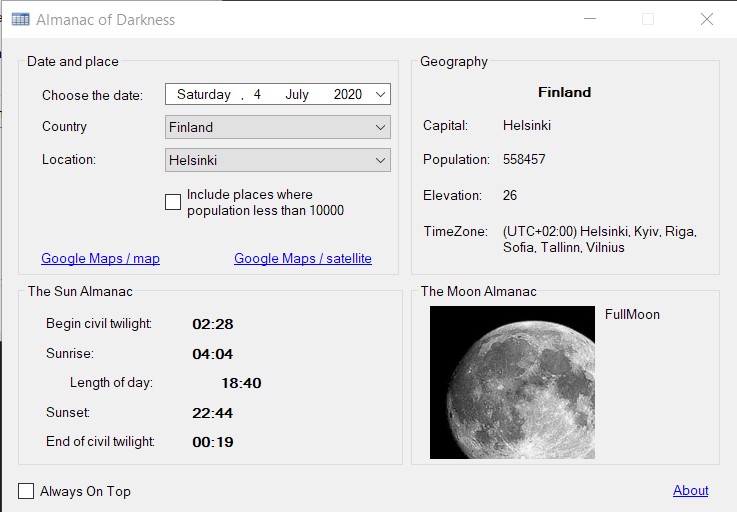Select the month July in the date field
737x512 pixels.
[297, 95]
